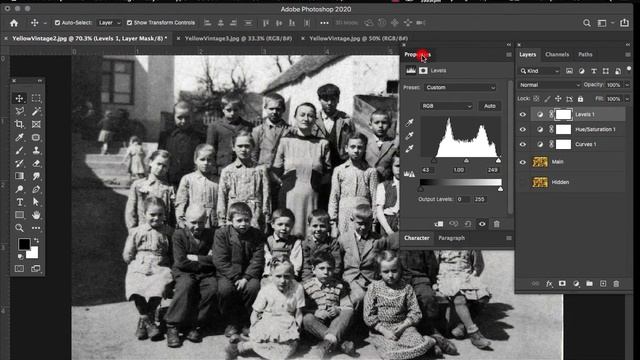Image resolution: width=640 pixels, height=360 pixels.
Task: Toggle Quick Mask mode
Action: 19,269
